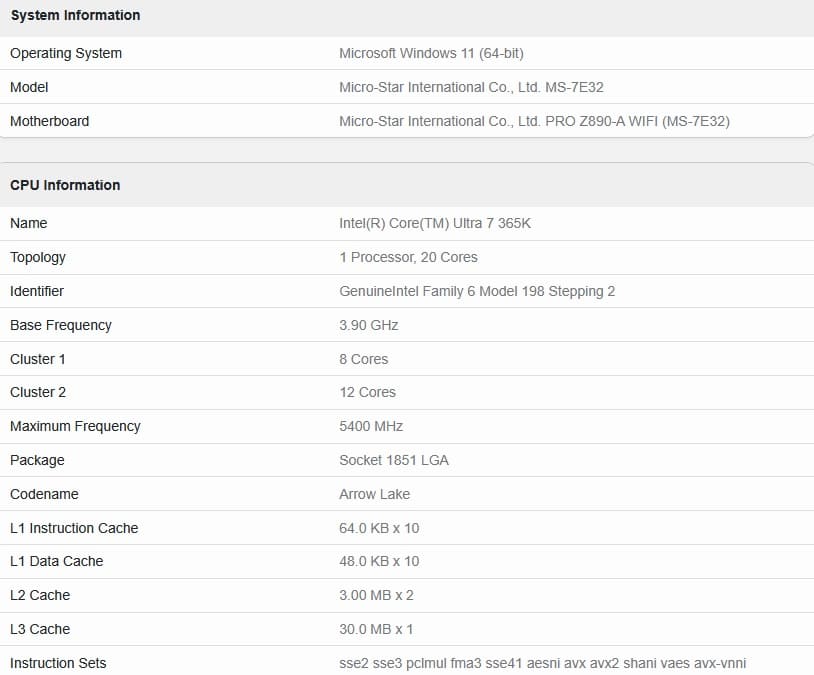Click the 5400 MHz value

[x=371, y=427]
